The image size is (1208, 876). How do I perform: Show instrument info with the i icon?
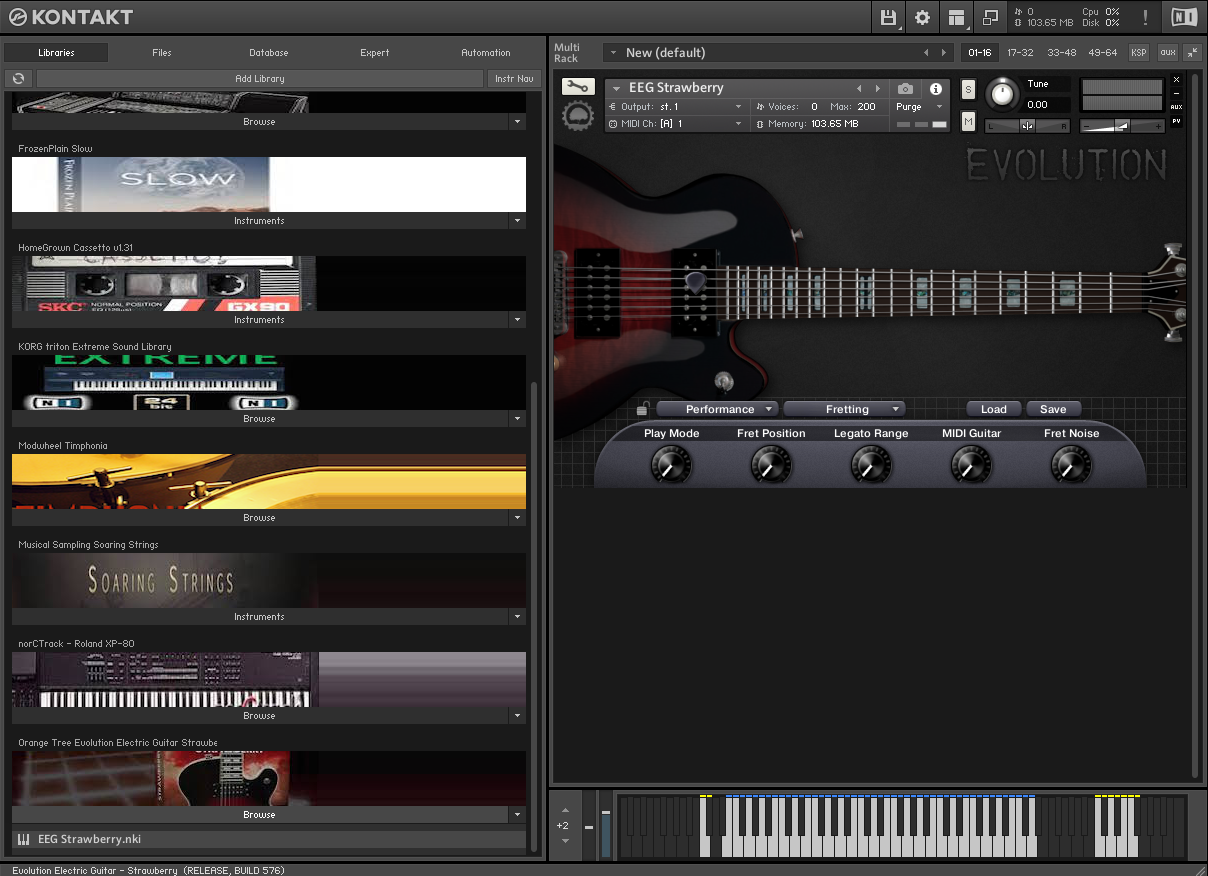(936, 89)
